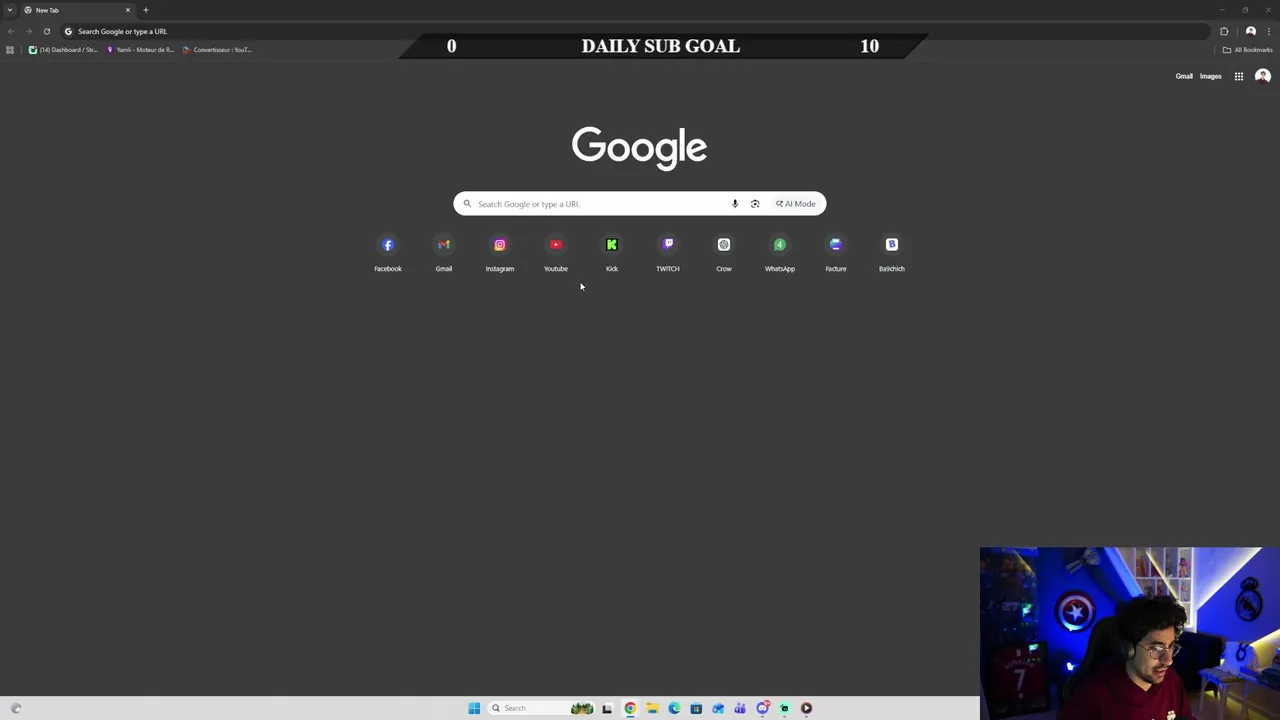Open the Facture shortcut tile
Viewport: 1280px width, 720px height.
836,252
